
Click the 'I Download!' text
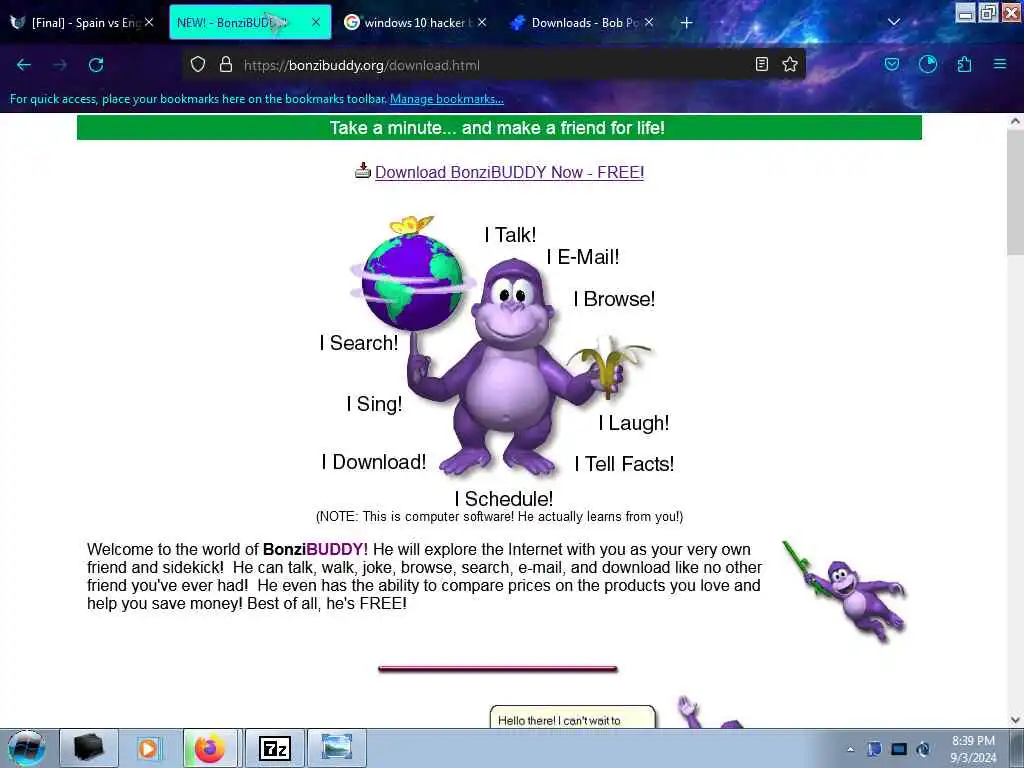tap(374, 462)
